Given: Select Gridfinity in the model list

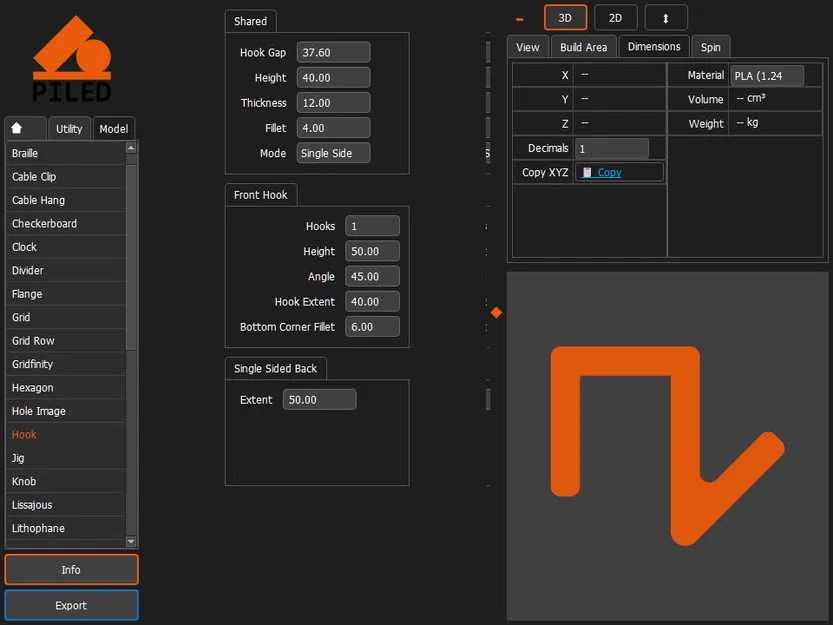Looking at the screenshot, I should [x=66, y=364].
